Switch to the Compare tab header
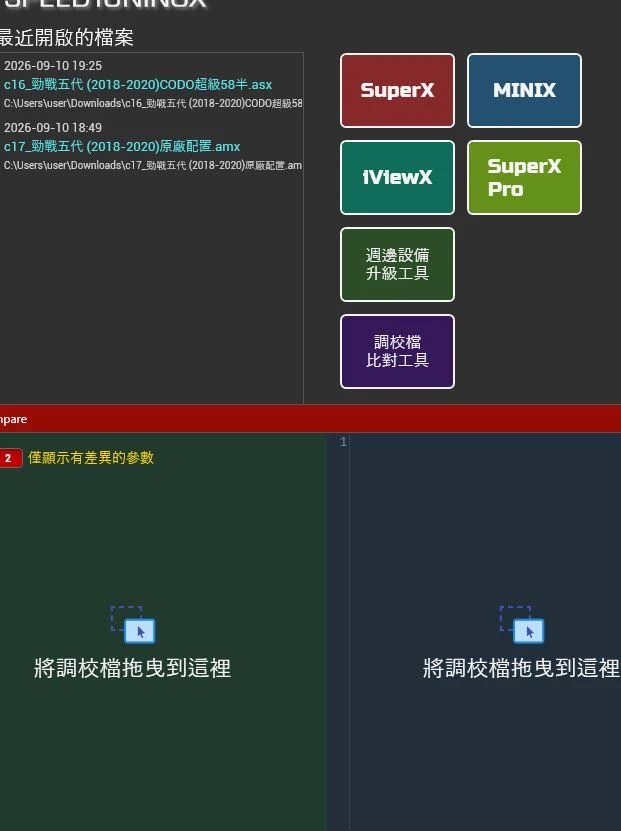This screenshot has width=621, height=831. [x=13, y=419]
